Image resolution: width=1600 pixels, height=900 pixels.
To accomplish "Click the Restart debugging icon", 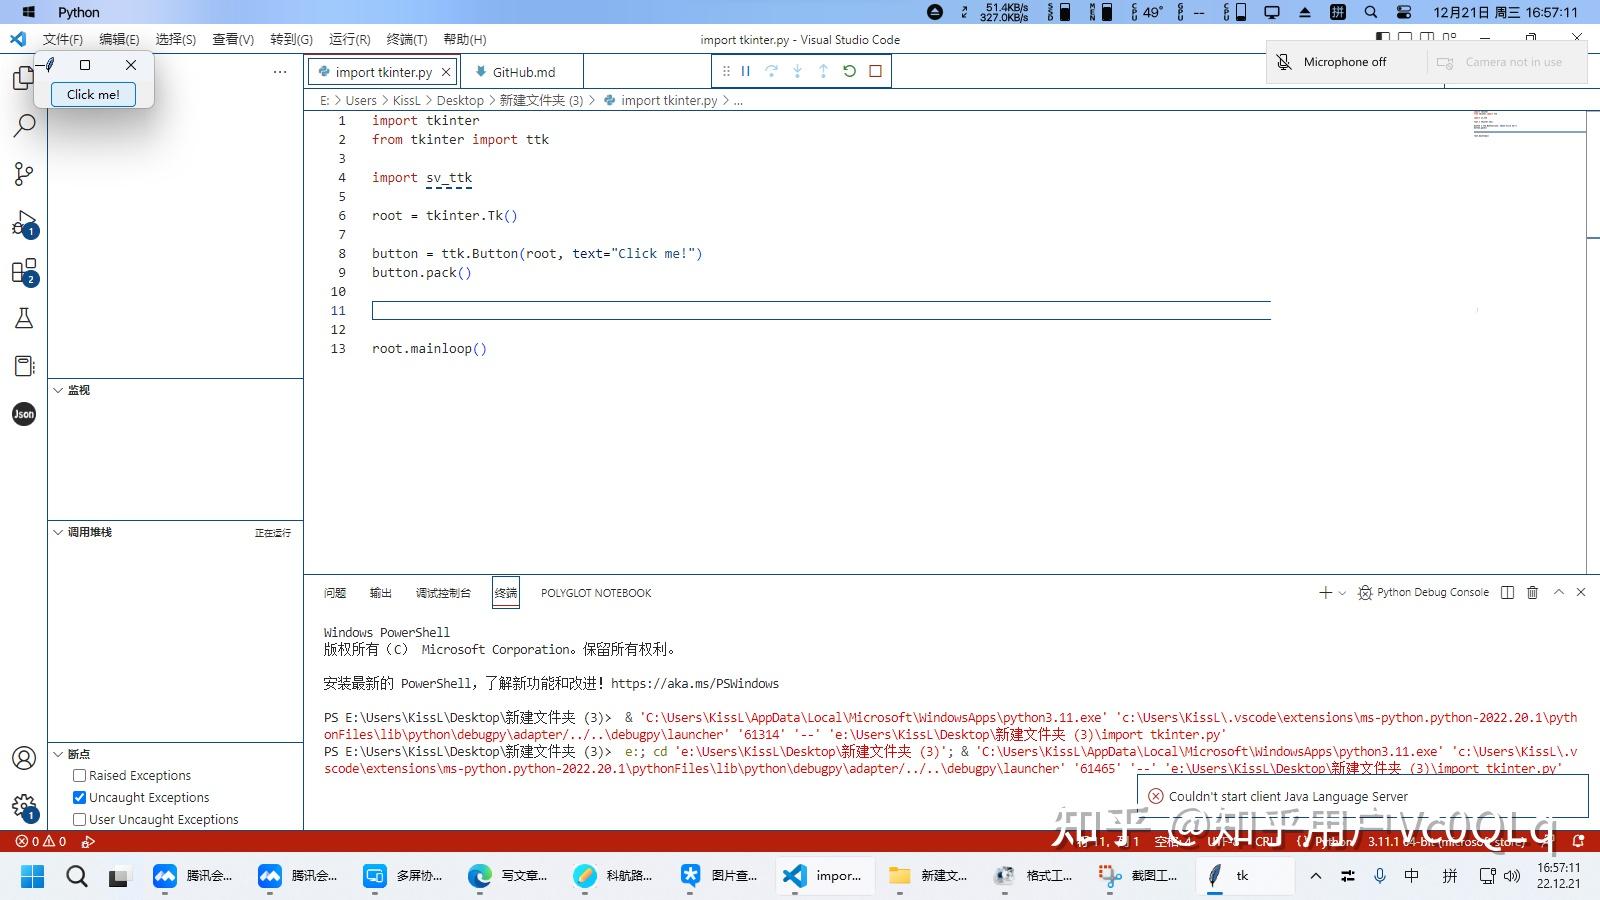I will click(848, 71).
